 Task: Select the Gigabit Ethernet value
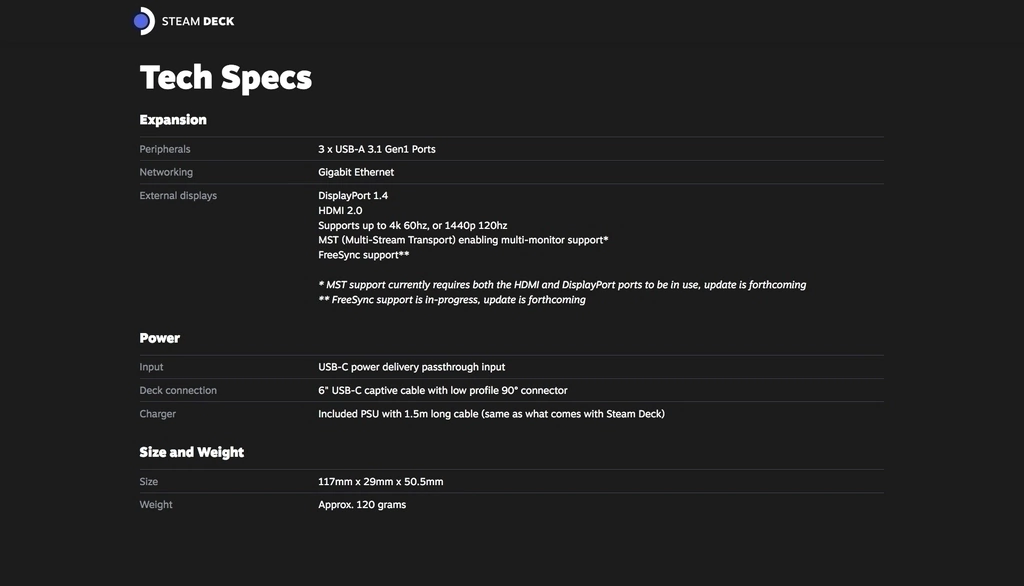tap(356, 172)
